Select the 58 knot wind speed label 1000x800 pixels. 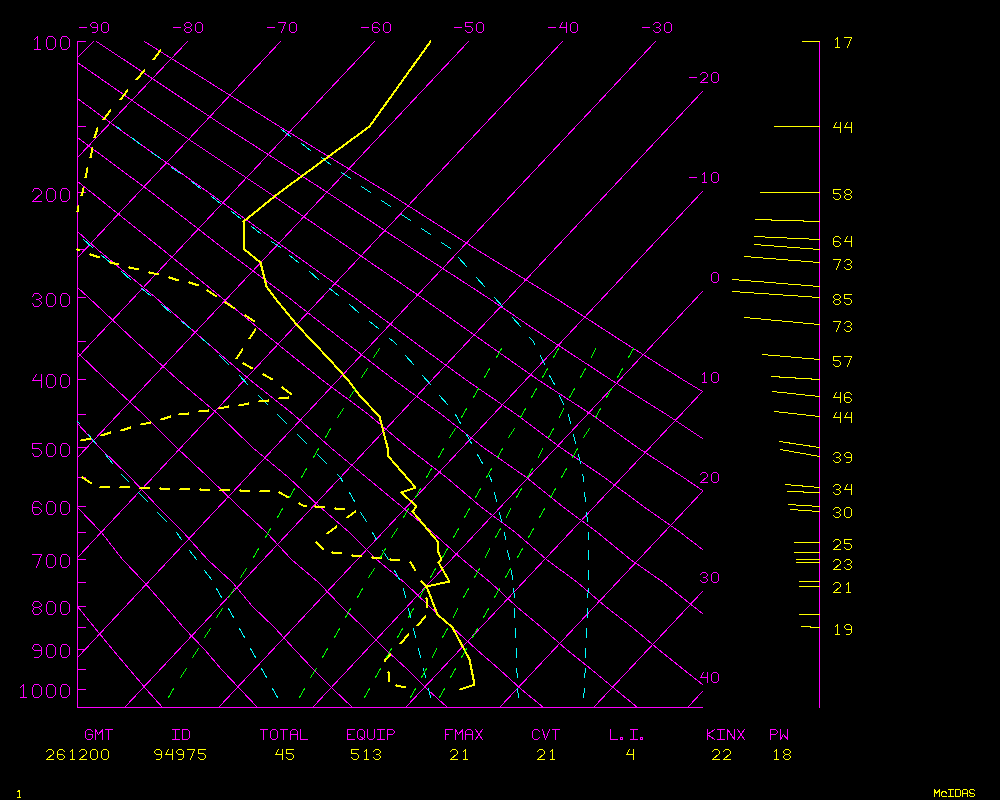pos(842,194)
